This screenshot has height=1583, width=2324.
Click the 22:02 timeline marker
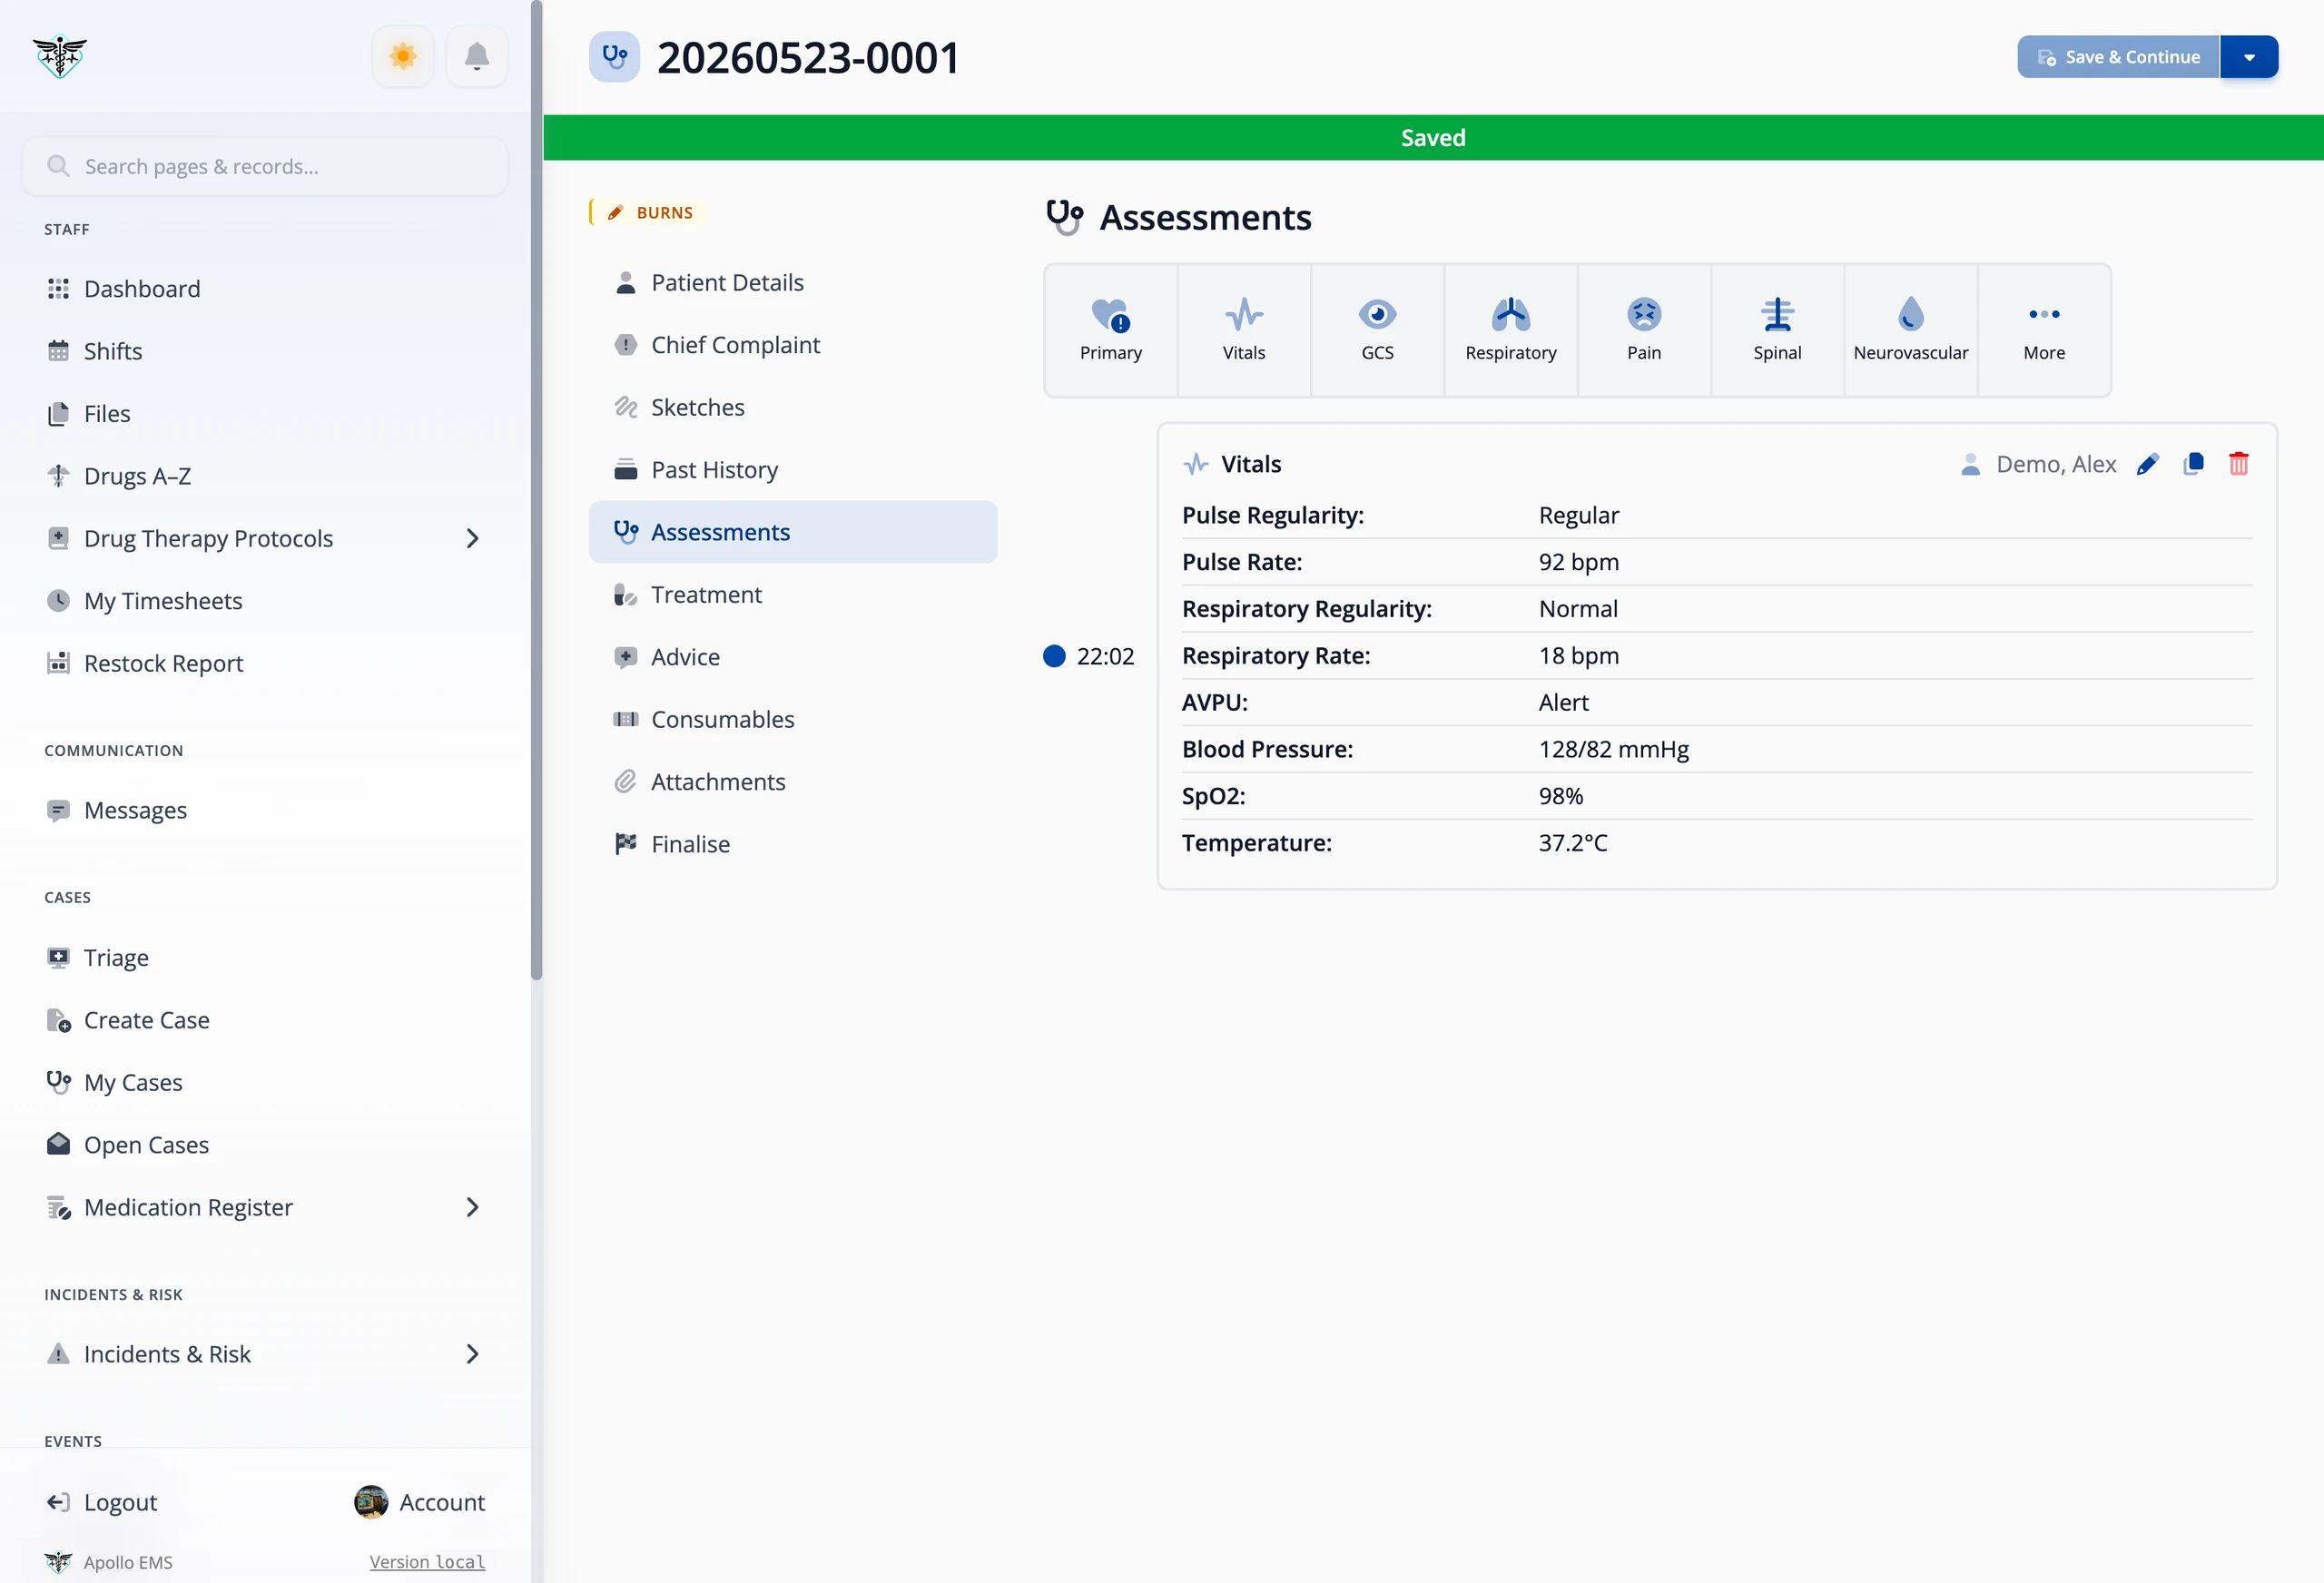coord(1088,656)
